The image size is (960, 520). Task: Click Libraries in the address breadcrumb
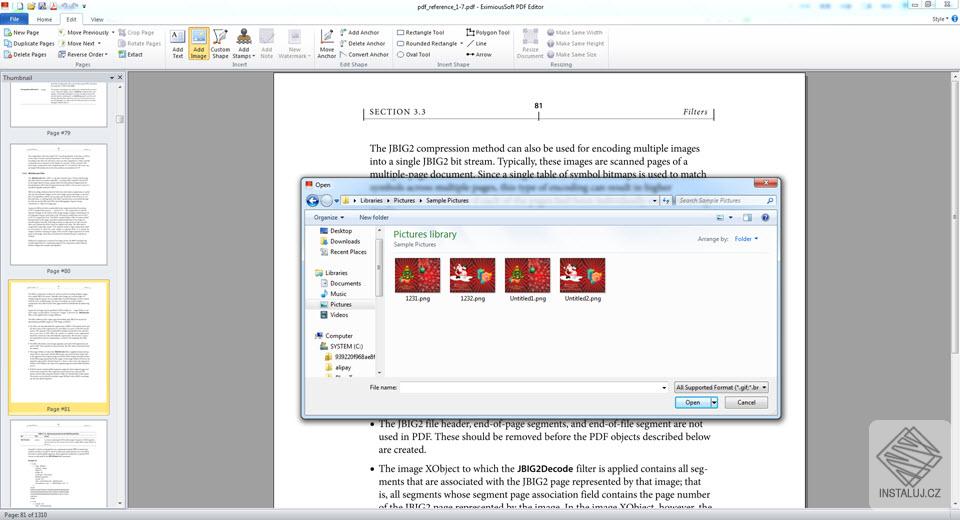(371, 200)
